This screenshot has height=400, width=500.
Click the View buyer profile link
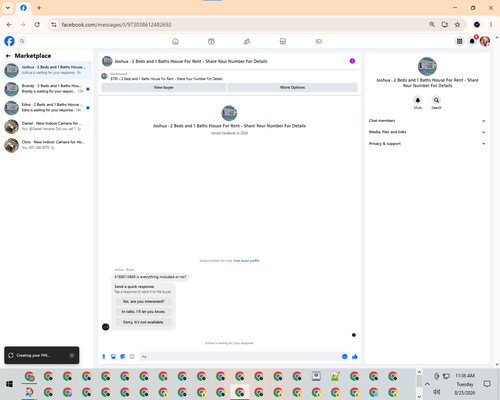tap(246, 261)
